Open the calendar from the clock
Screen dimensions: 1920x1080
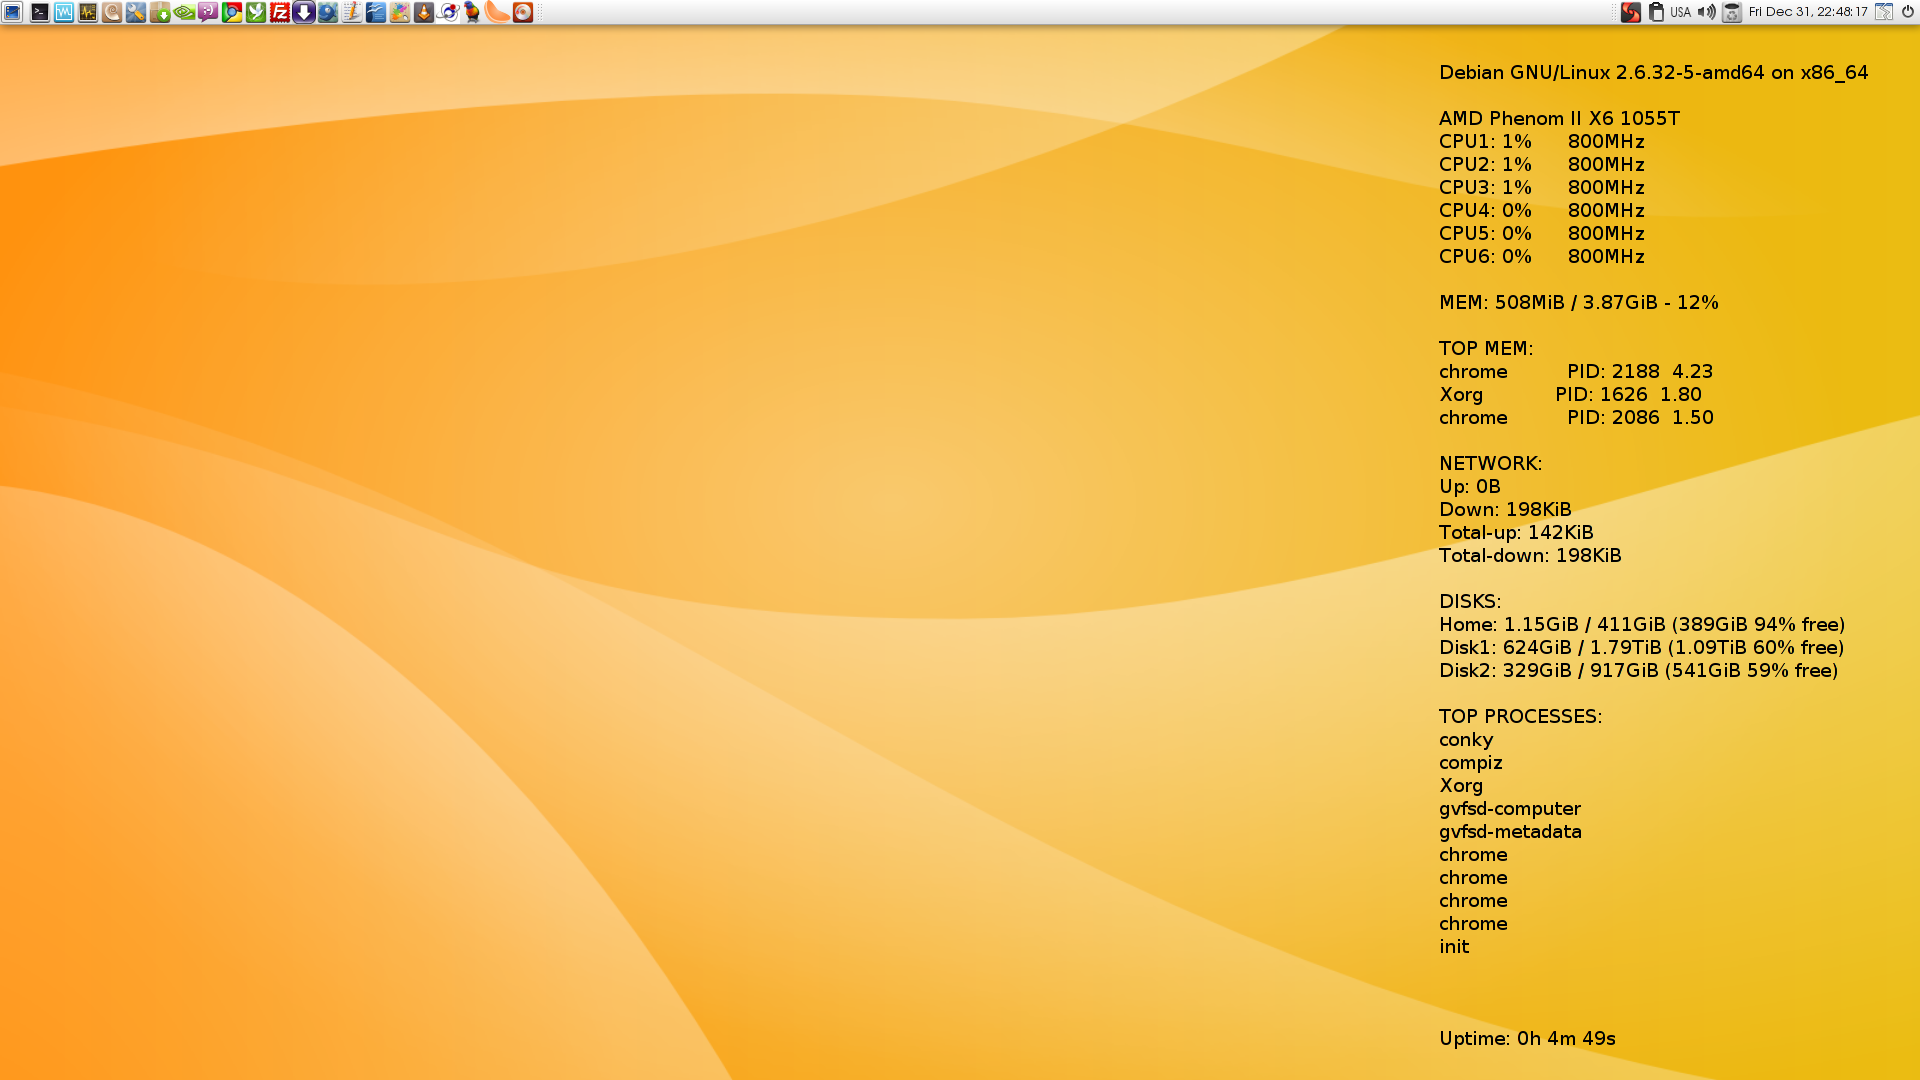tap(1808, 12)
